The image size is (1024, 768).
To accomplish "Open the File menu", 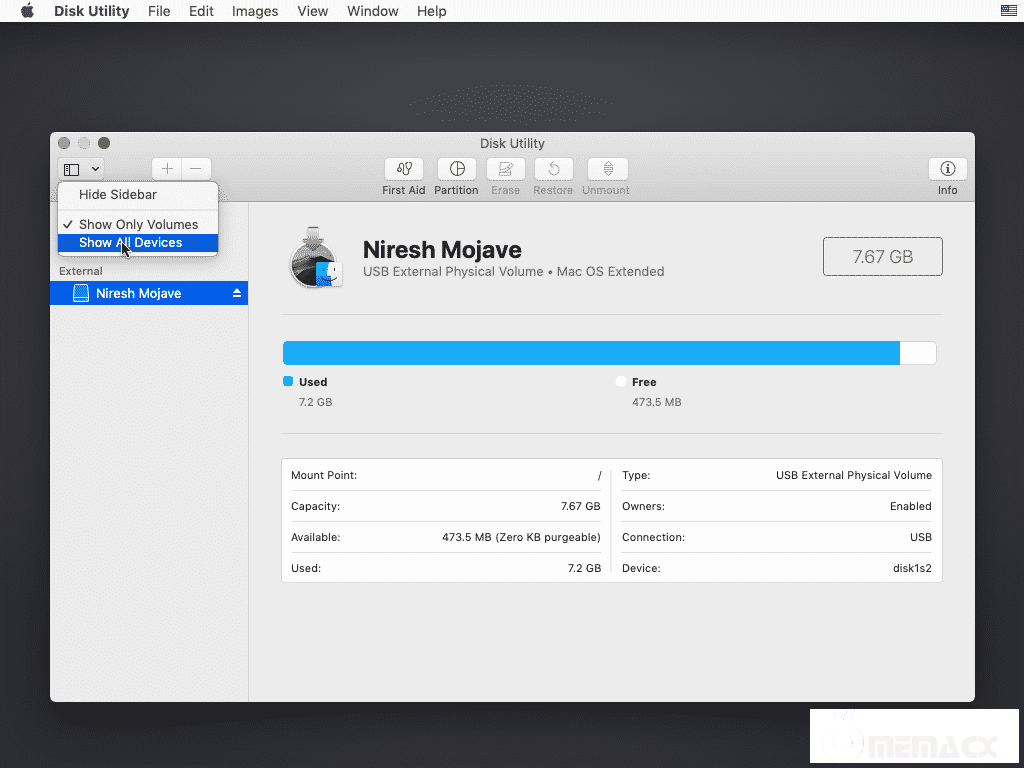I will [x=159, y=11].
